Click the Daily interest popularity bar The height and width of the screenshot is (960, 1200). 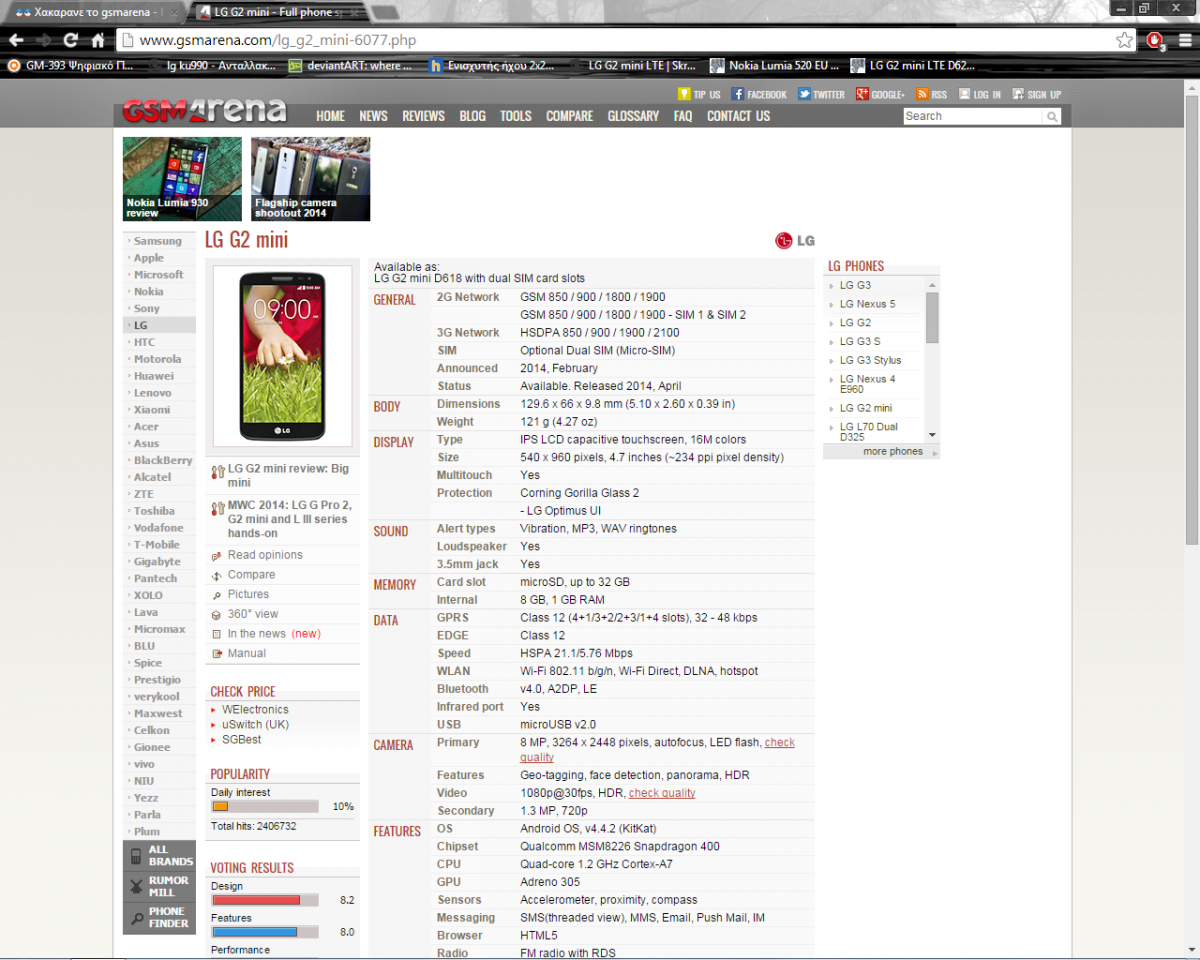coord(264,806)
